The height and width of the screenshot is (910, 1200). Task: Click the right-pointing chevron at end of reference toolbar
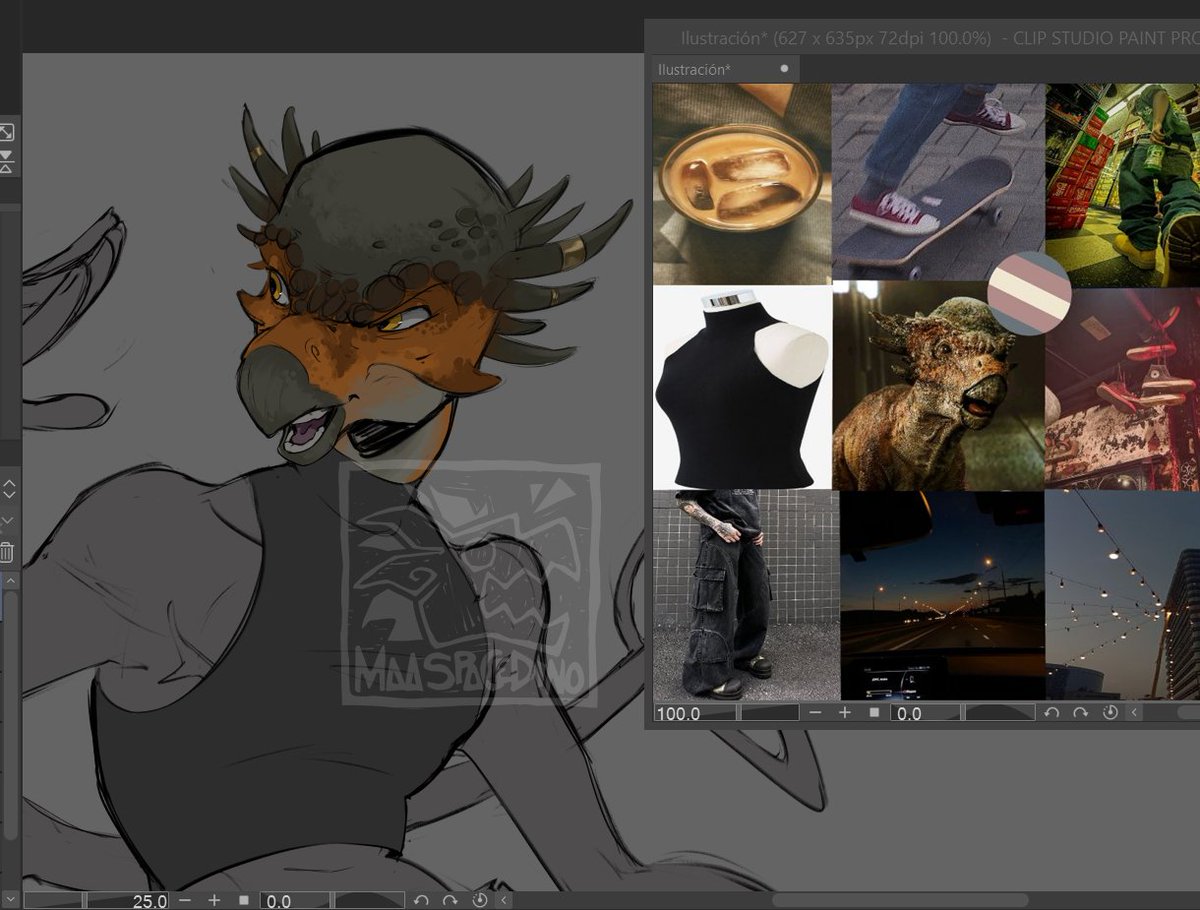[x=1133, y=714]
